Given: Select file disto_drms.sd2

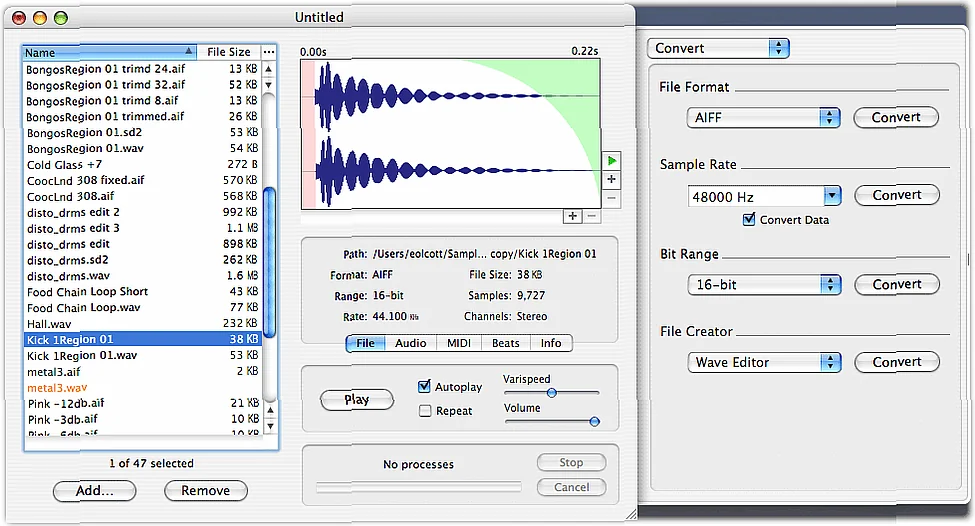Looking at the screenshot, I should [142, 260].
